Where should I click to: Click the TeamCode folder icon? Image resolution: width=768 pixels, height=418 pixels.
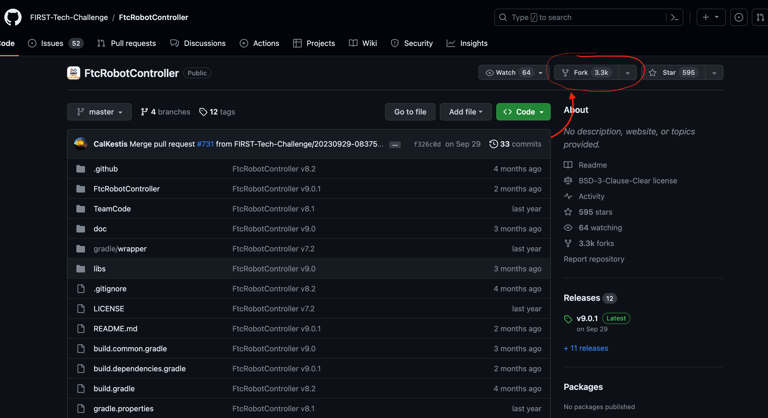tap(81, 209)
